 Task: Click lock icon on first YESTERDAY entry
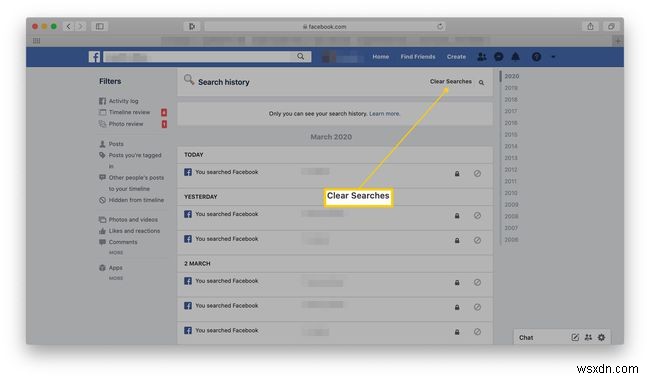[x=457, y=216]
